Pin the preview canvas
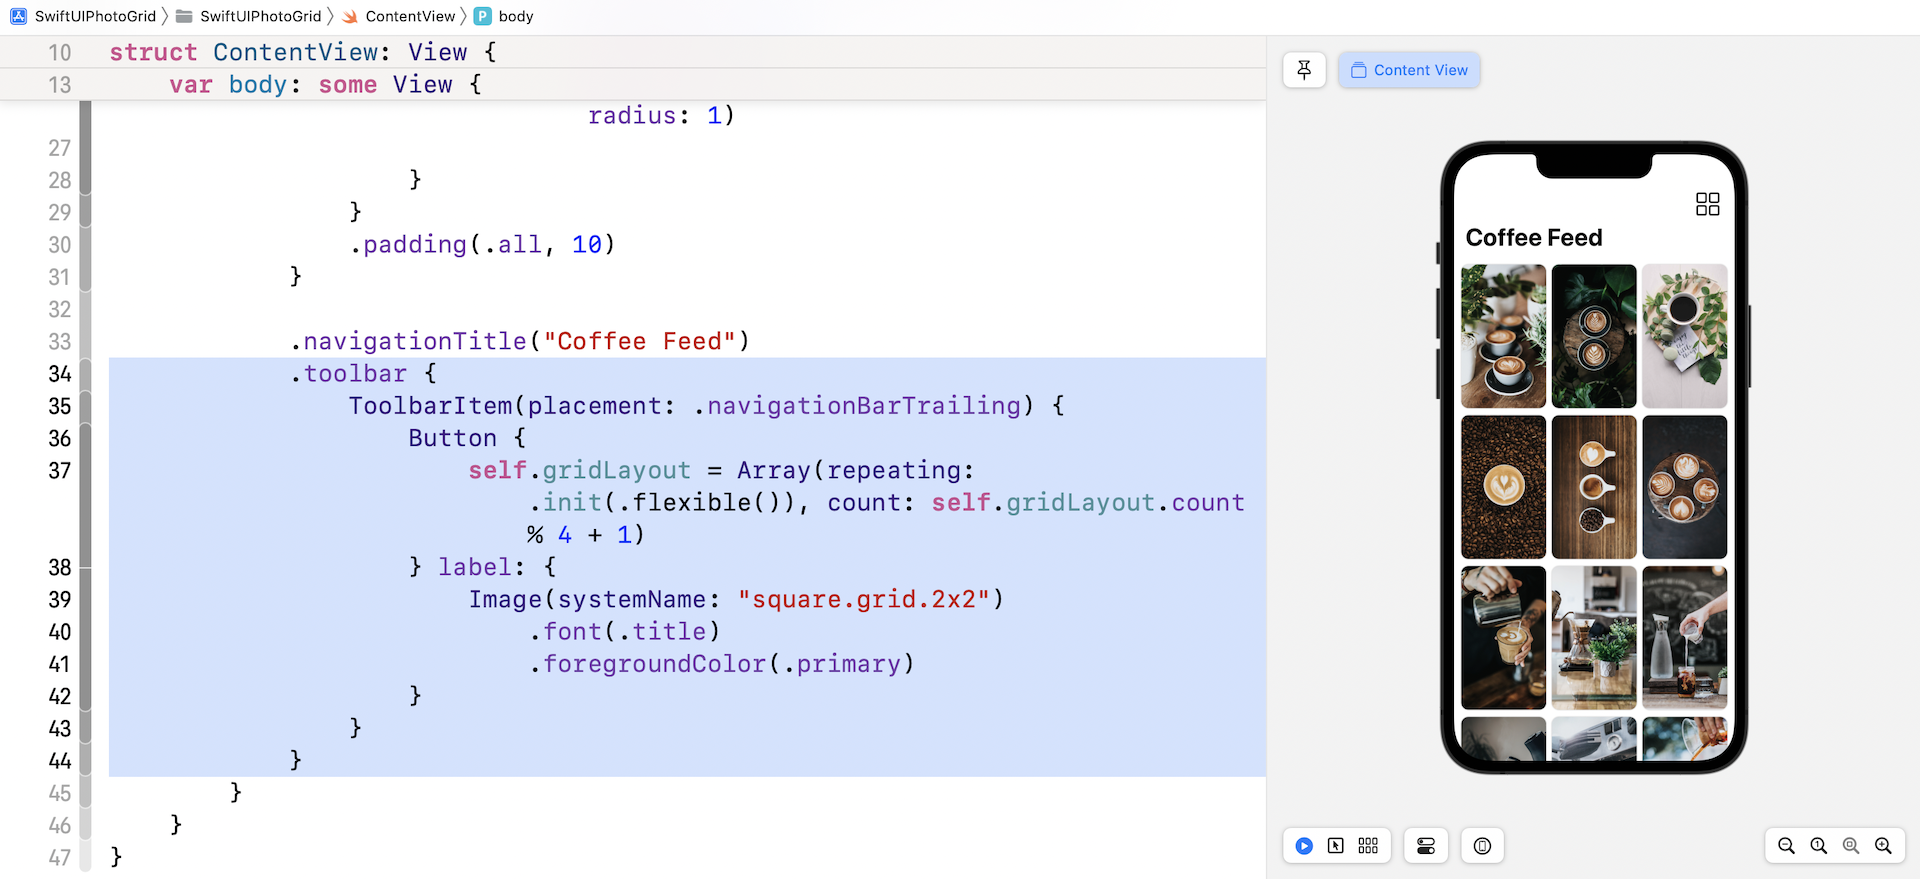 [x=1304, y=70]
